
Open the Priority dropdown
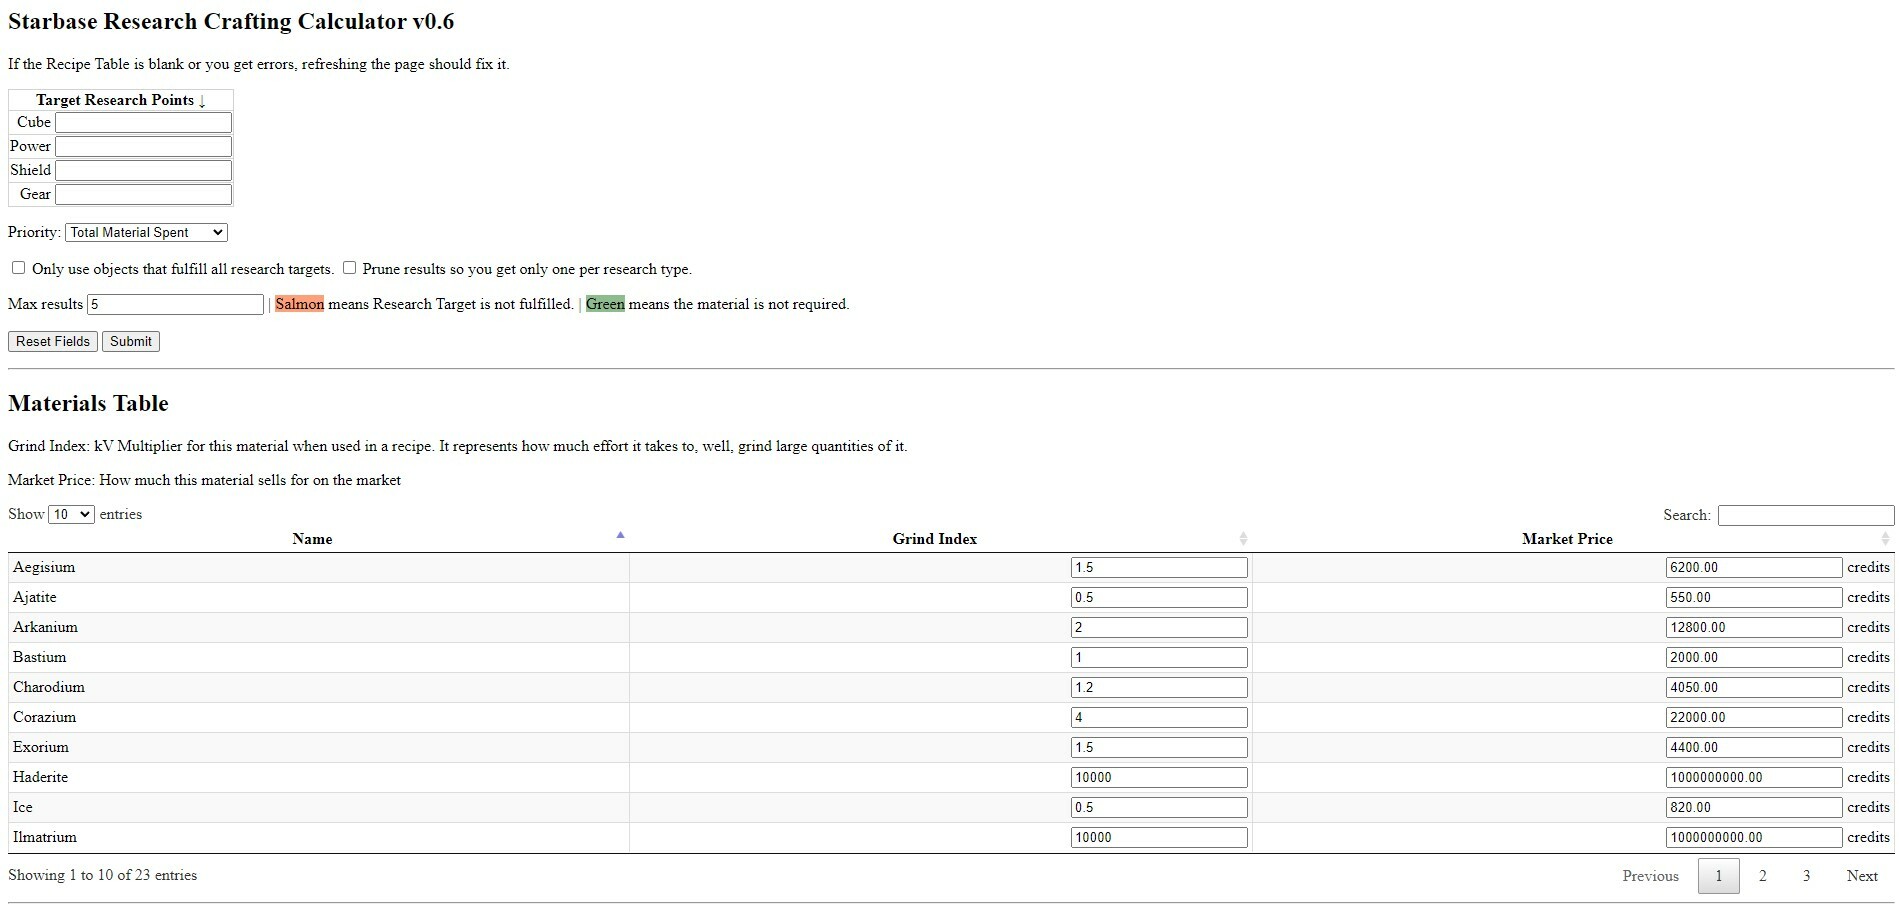coord(146,233)
